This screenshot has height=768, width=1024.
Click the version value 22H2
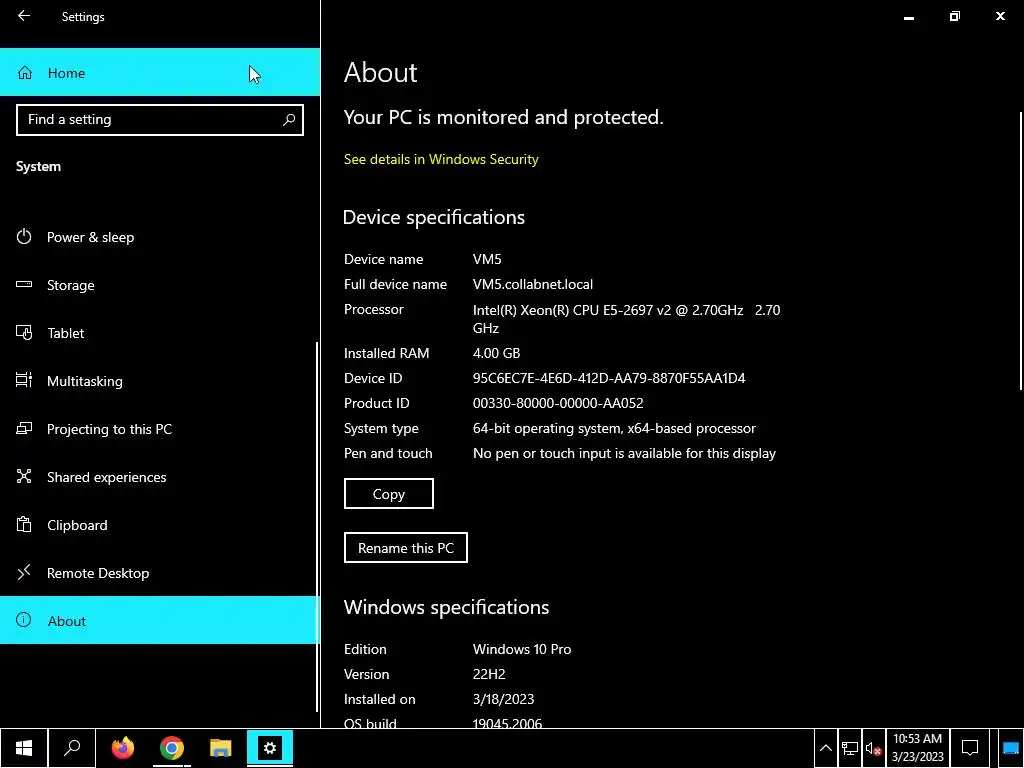489,674
